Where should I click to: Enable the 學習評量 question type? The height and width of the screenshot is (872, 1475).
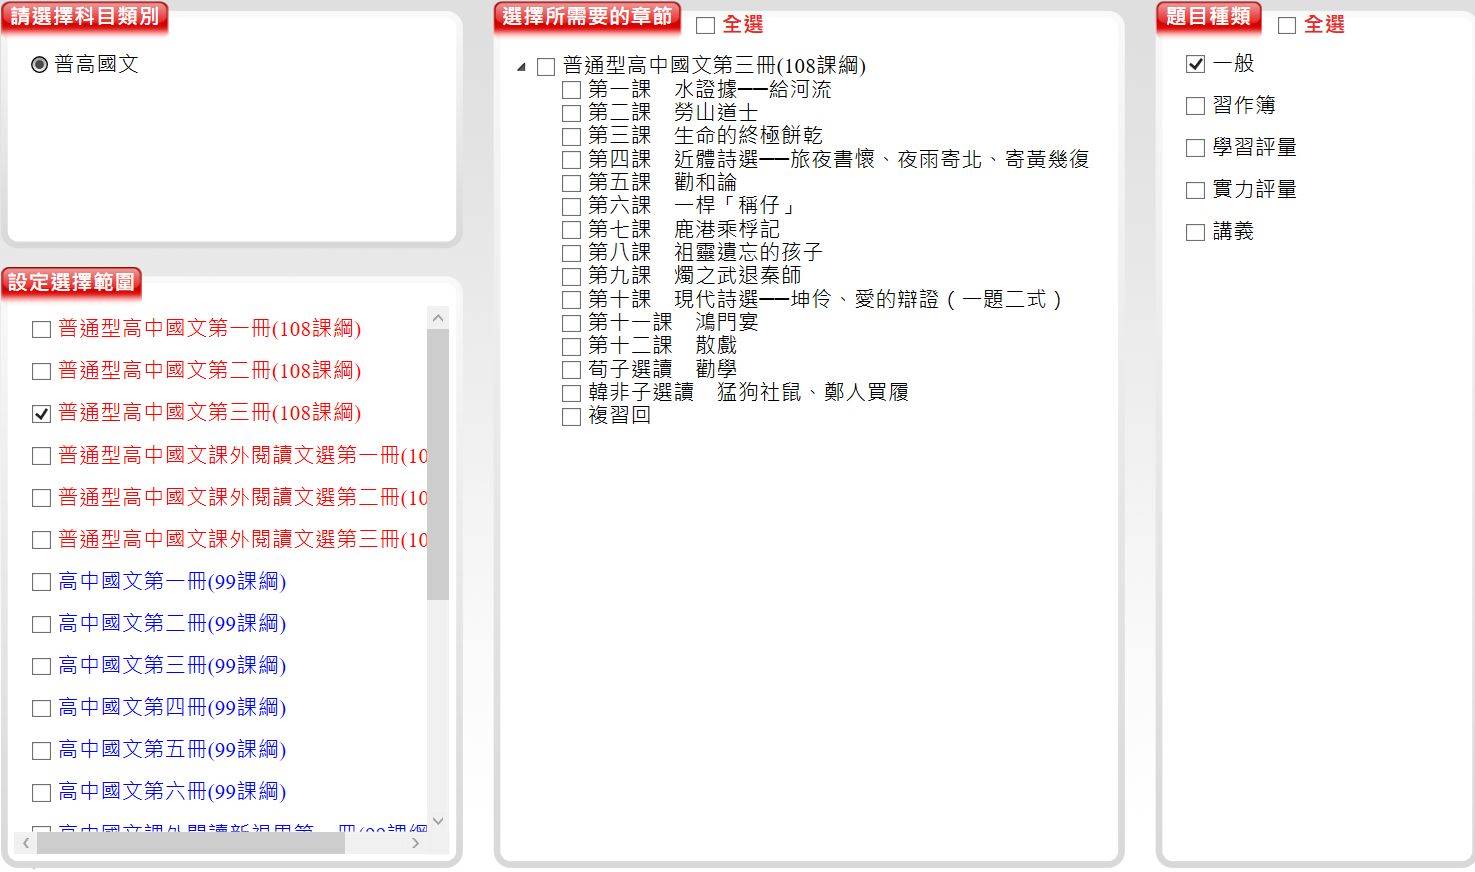1195,148
